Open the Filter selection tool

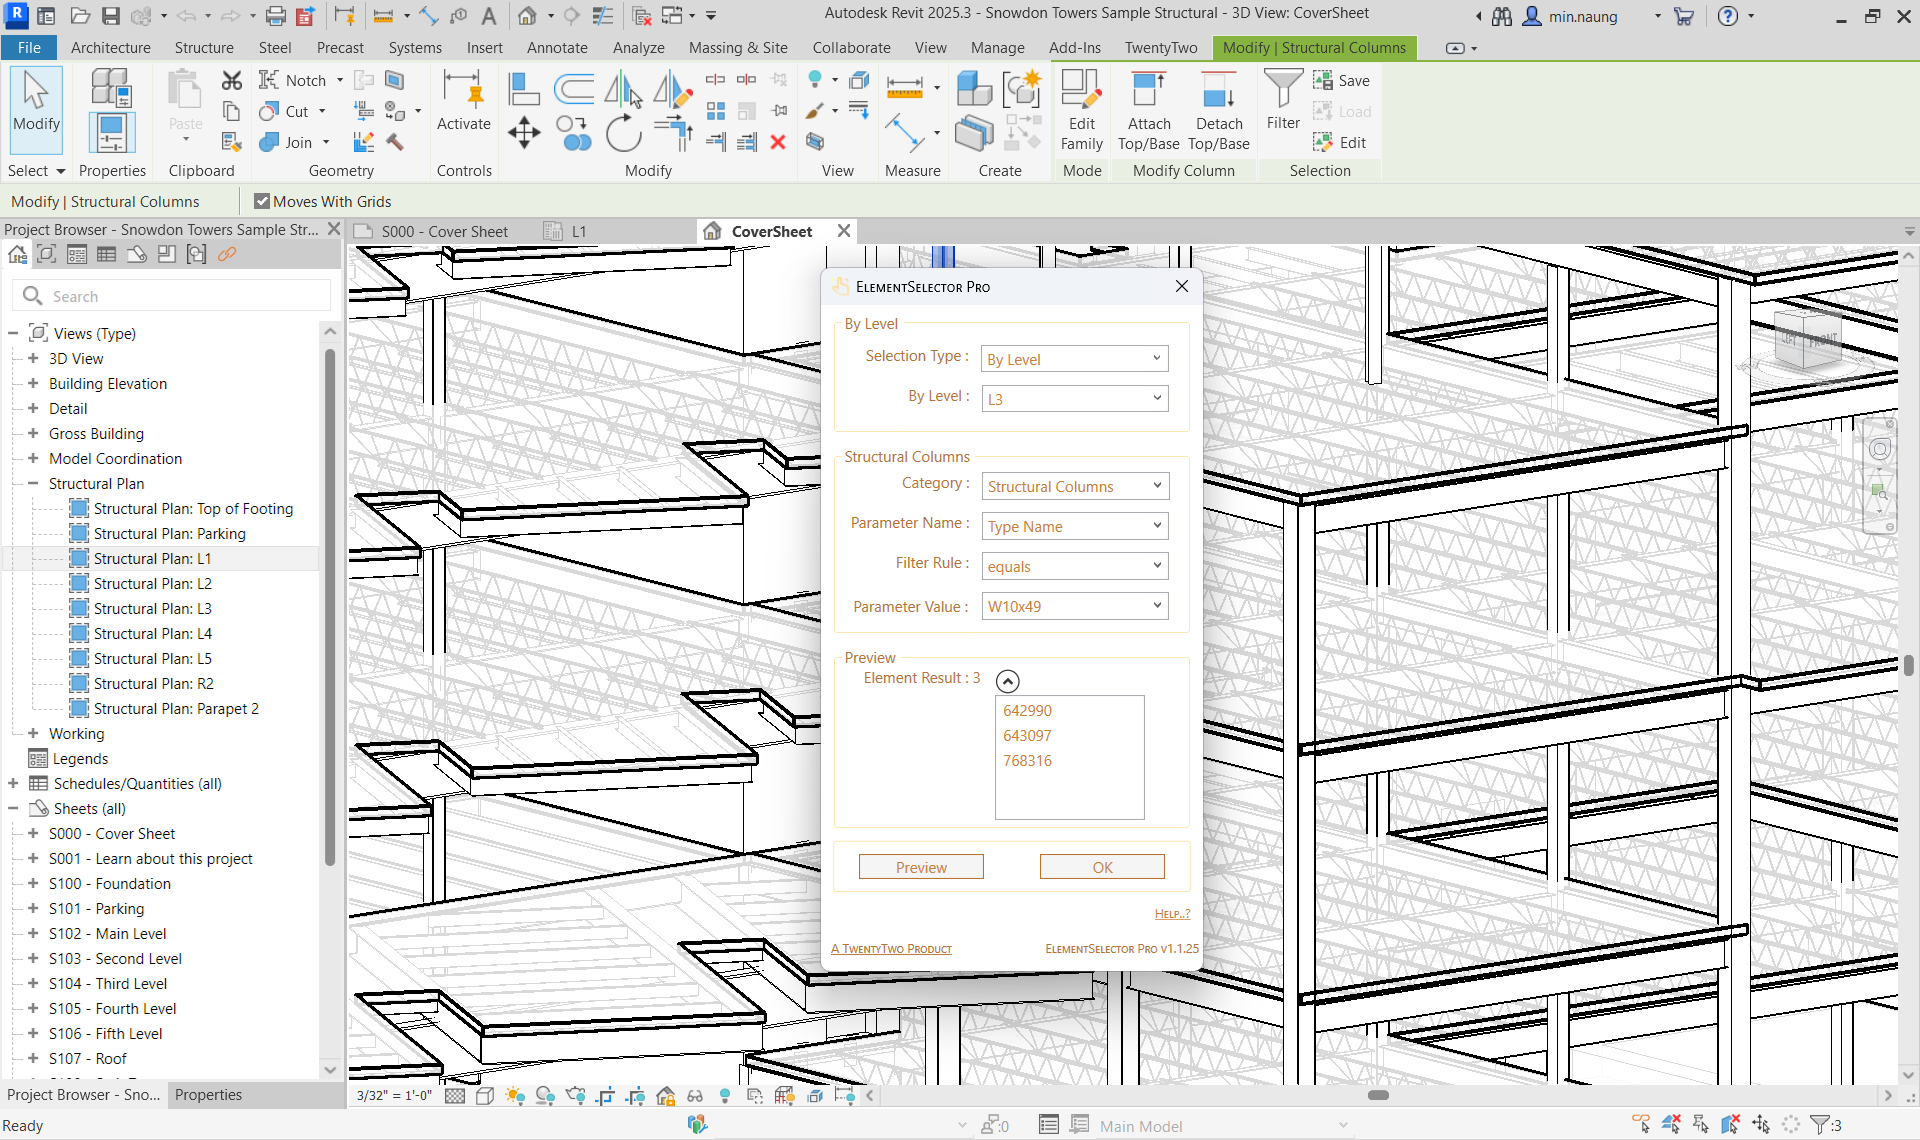[1283, 100]
